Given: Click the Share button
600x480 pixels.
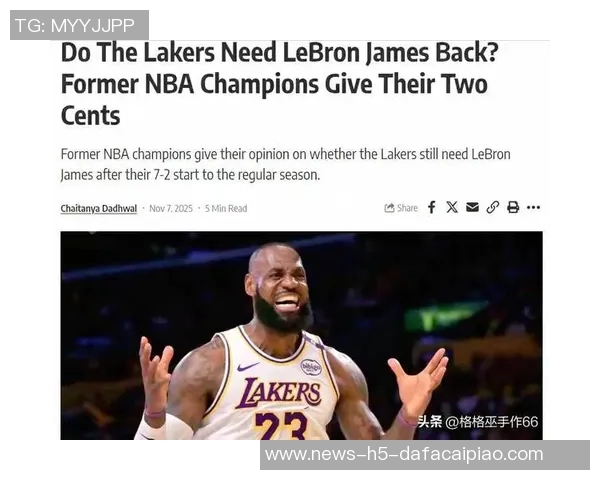Looking at the screenshot, I should tap(401, 208).
